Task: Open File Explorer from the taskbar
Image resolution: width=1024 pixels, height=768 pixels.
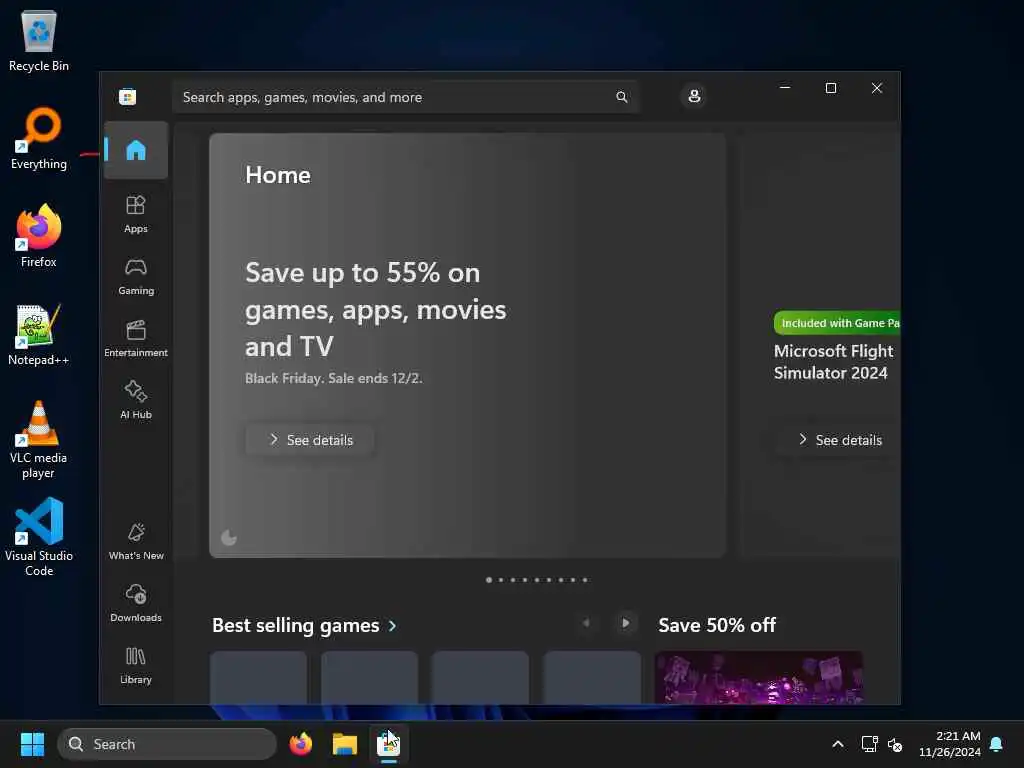Action: 345,744
